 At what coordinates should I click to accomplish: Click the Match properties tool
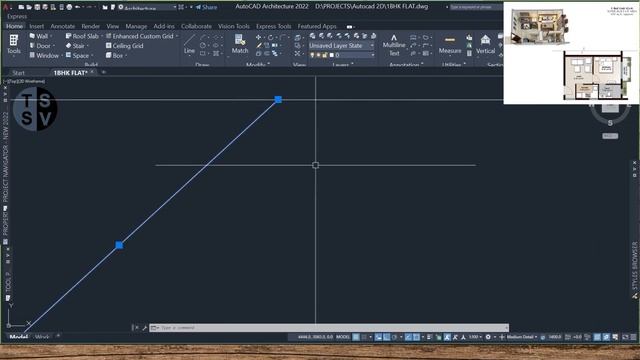(x=240, y=44)
